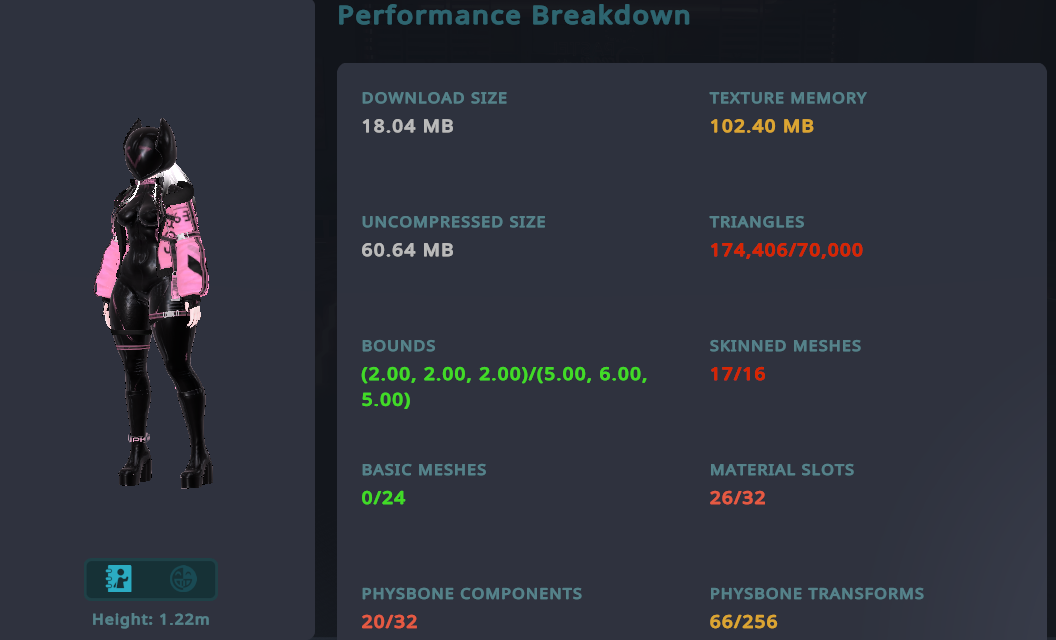Click the Triangles label
This screenshot has width=1056, height=640.
point(757,222)
